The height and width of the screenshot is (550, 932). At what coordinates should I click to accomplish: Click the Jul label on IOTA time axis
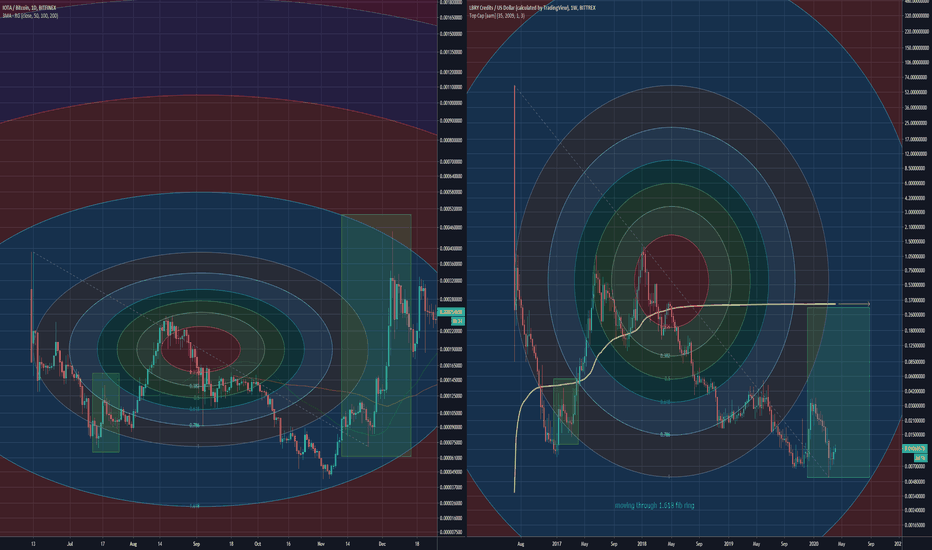(x=70, y=543)
